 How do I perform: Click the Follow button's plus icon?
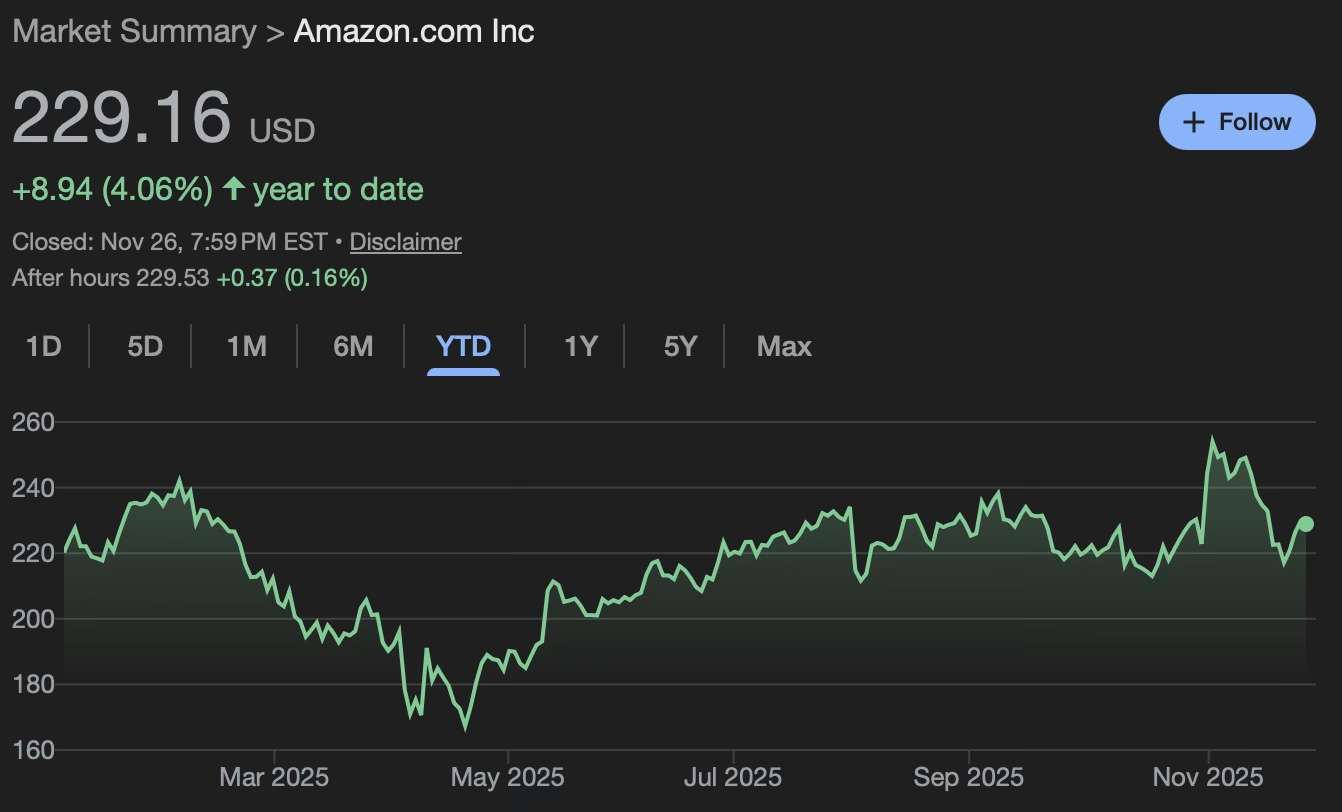(x=1193, y=121)
